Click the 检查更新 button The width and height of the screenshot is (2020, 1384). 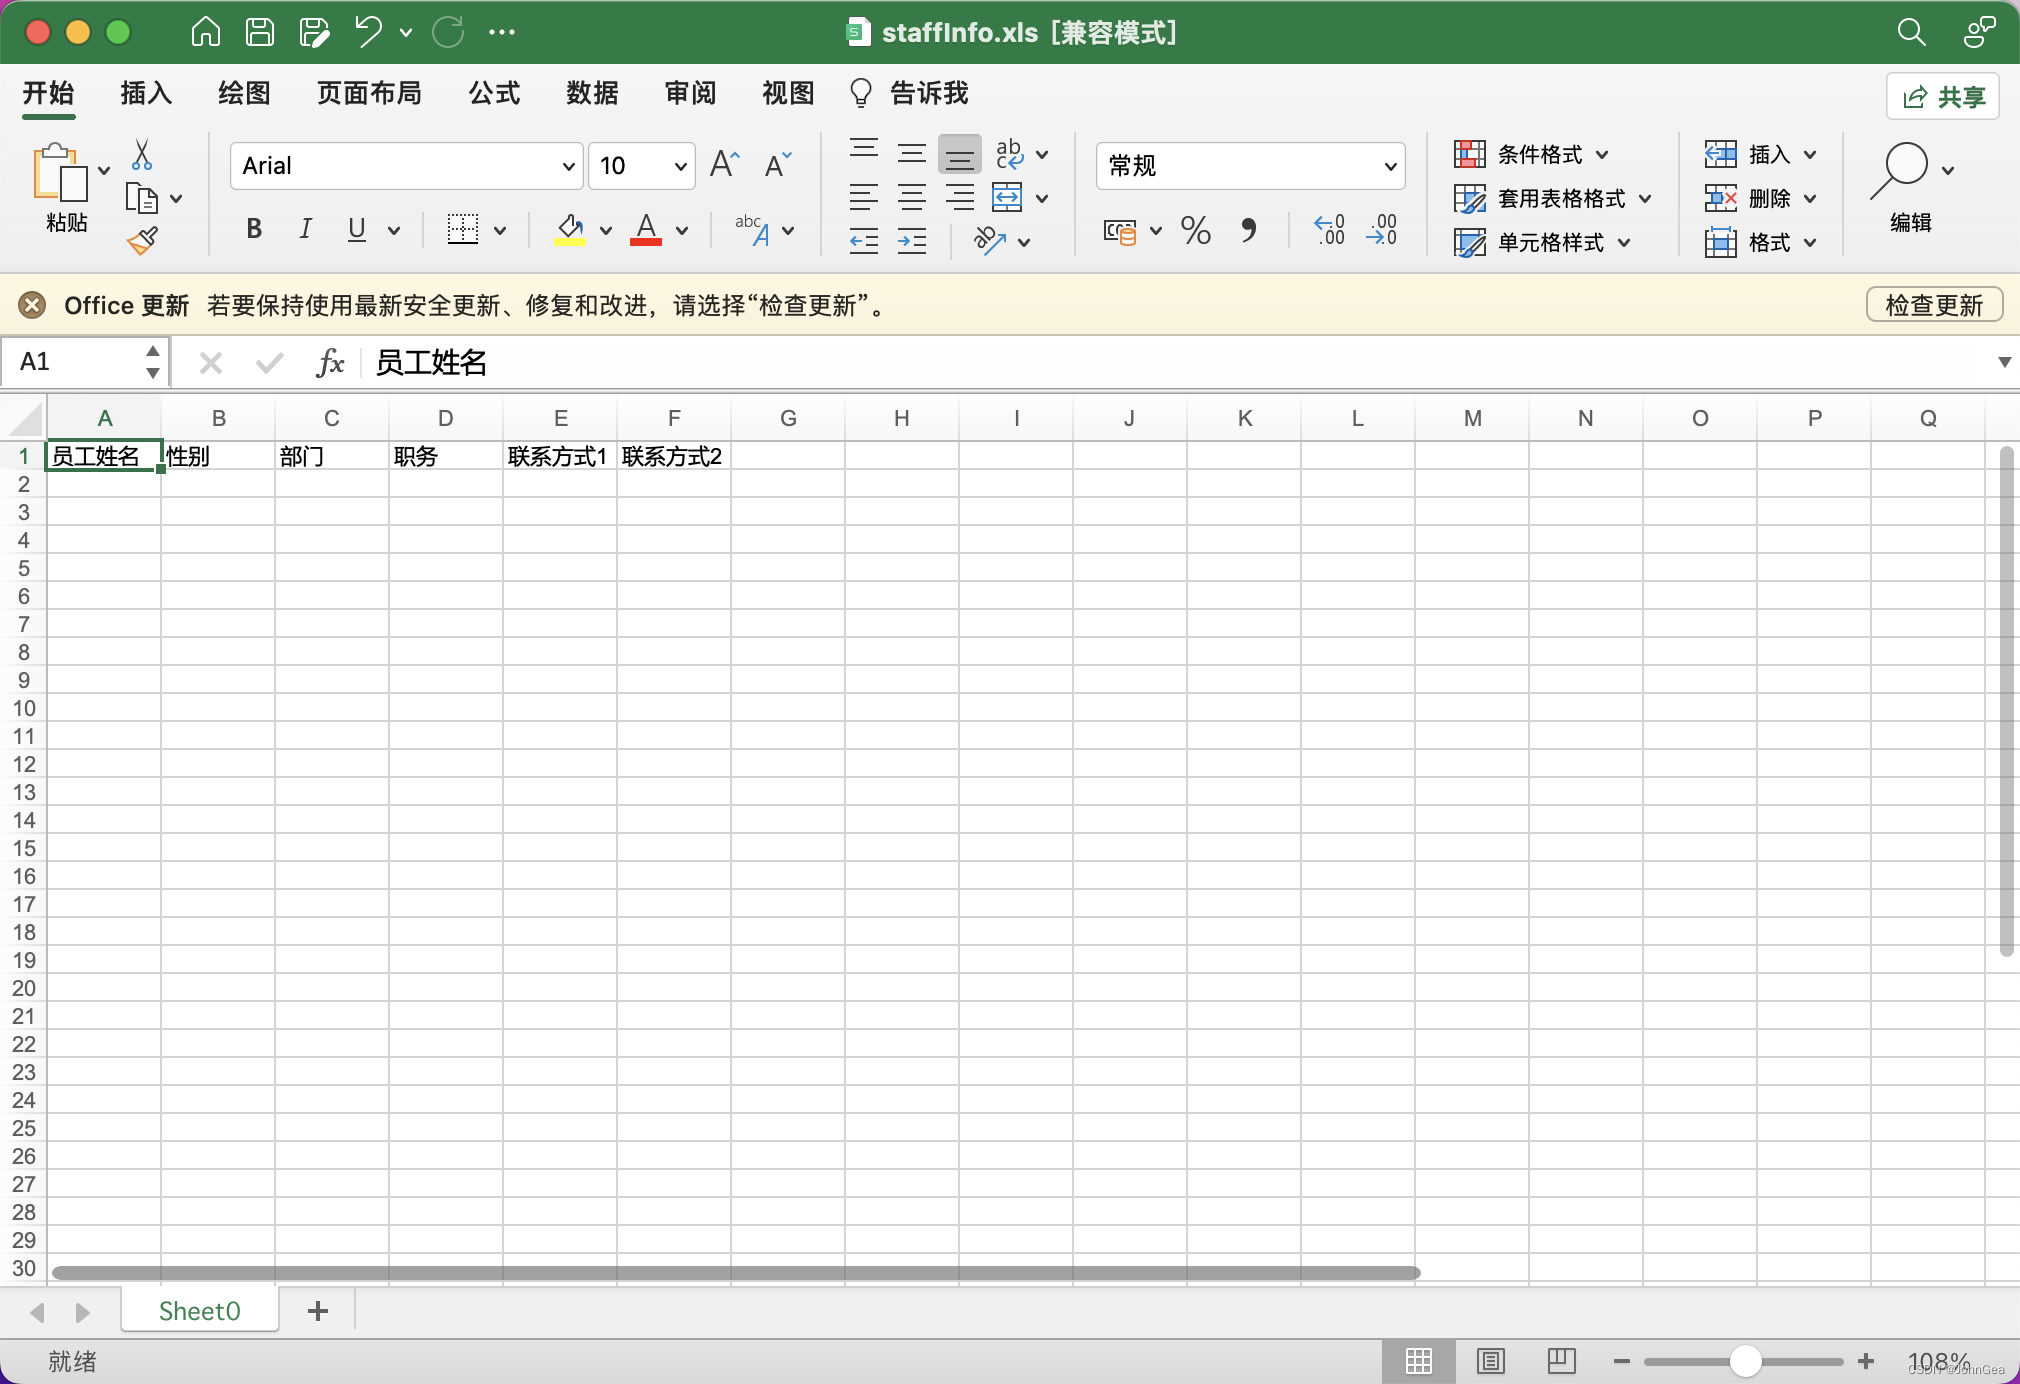click(x=1933, y=305)
